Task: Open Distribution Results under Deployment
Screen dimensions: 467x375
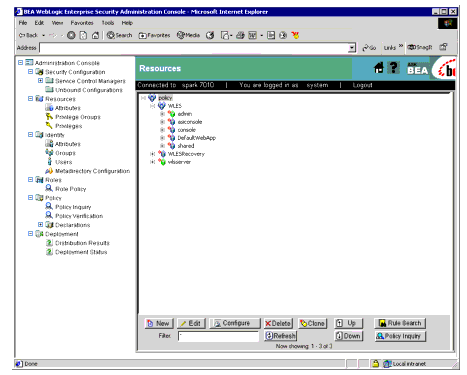Action: point(82,243)
